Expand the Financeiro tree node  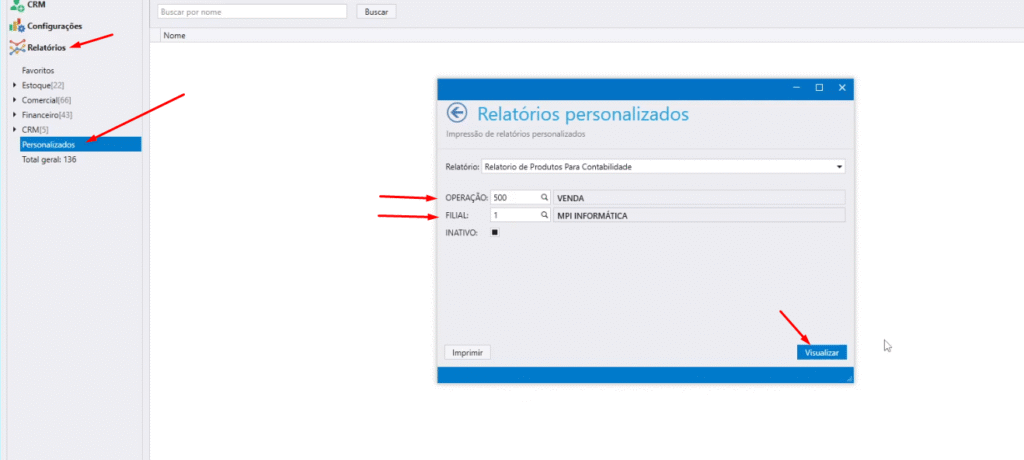pyautogui.click(x=14, y=115)
